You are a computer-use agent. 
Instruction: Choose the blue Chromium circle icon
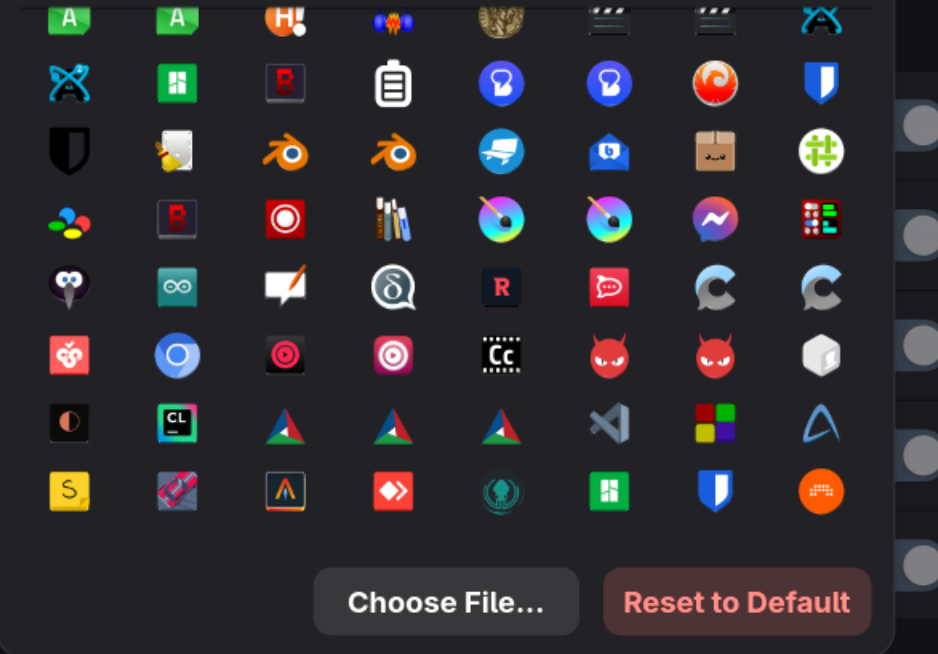point(177,355)
